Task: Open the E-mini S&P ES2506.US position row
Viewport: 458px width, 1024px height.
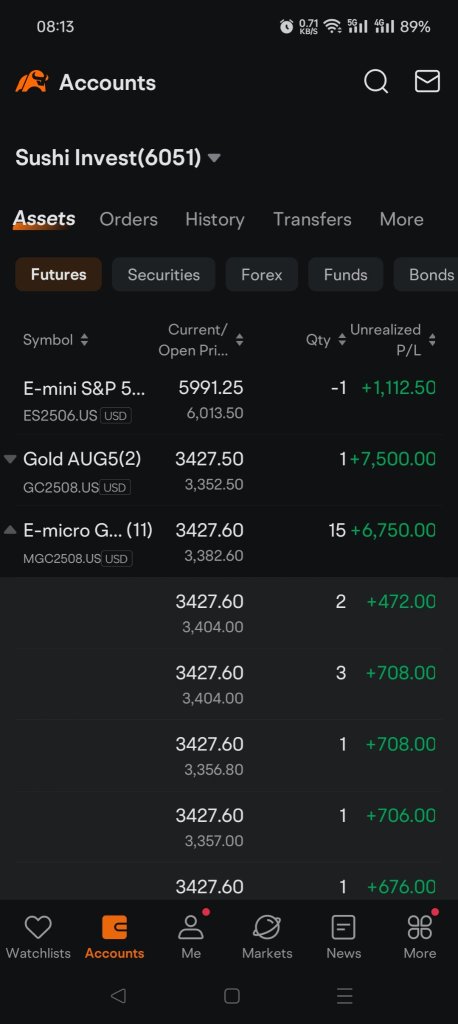Action: pyautogui.click(x=229, y=400)
